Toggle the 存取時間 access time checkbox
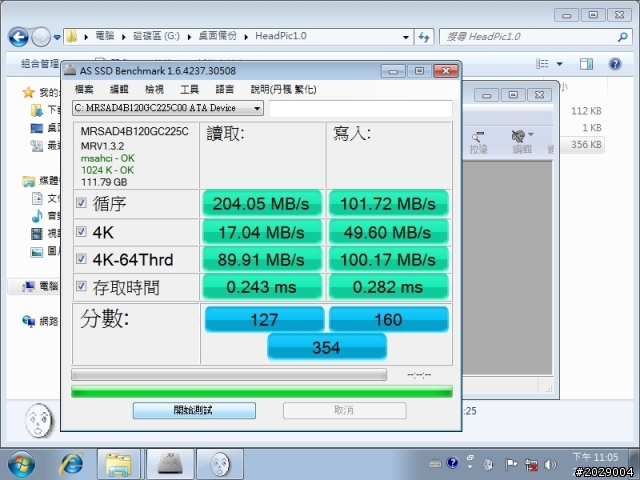The image size is (640, 480). pyautogui.click(x=81, y=286)
